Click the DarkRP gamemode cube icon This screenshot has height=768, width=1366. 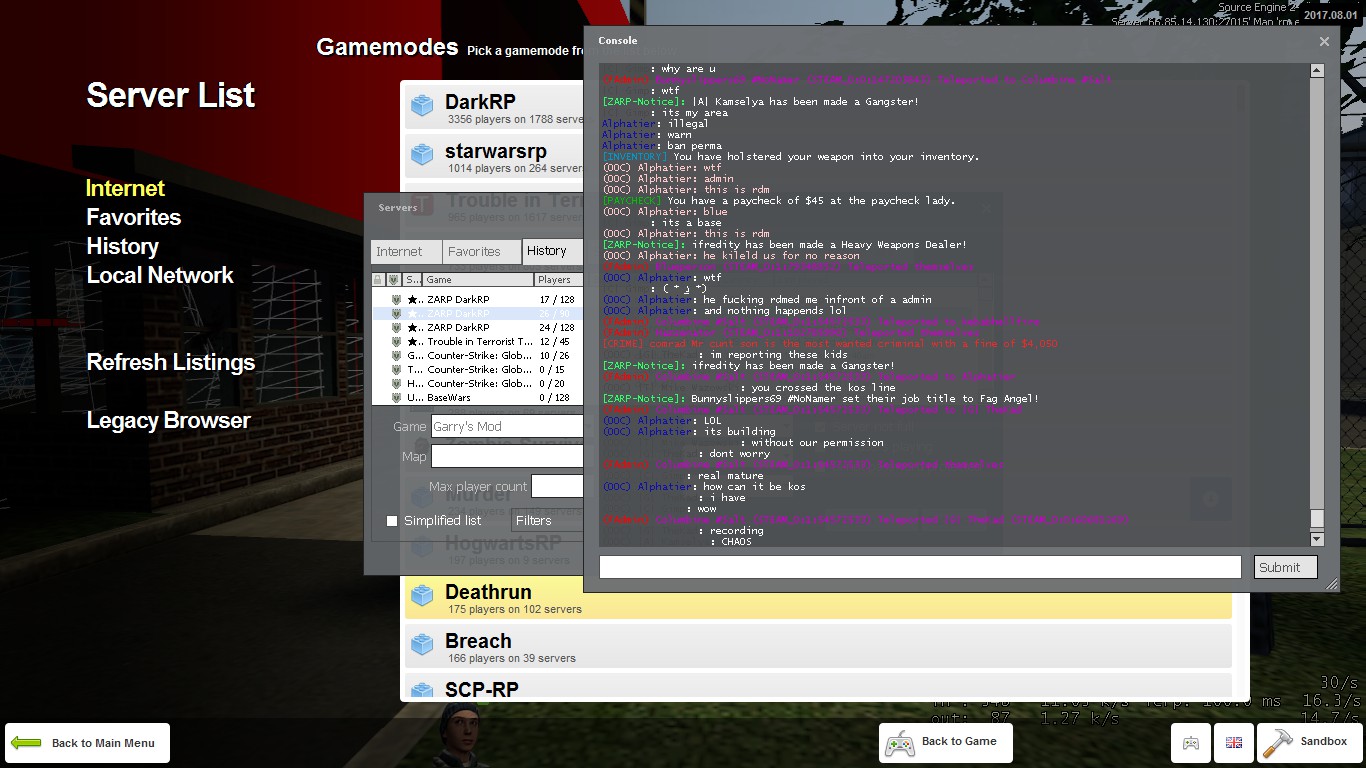tap(423, 105)
